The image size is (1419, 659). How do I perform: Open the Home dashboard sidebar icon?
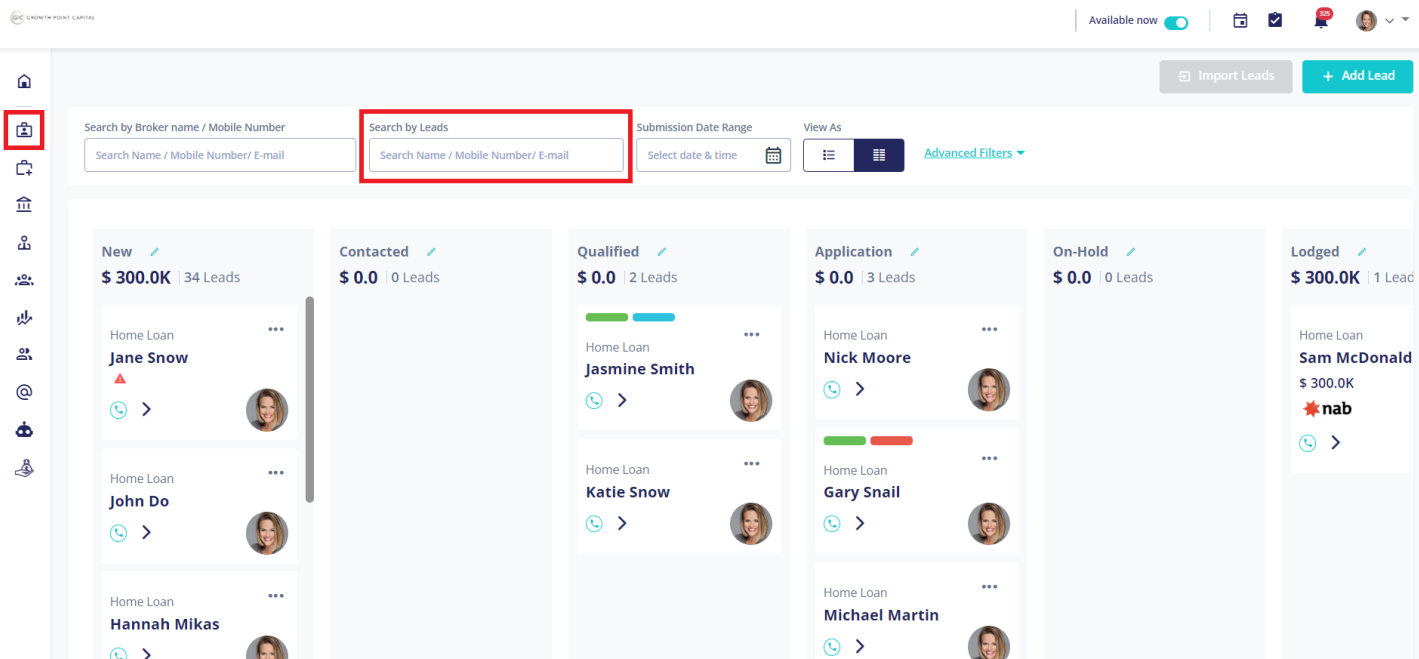(x=24, y=81)
